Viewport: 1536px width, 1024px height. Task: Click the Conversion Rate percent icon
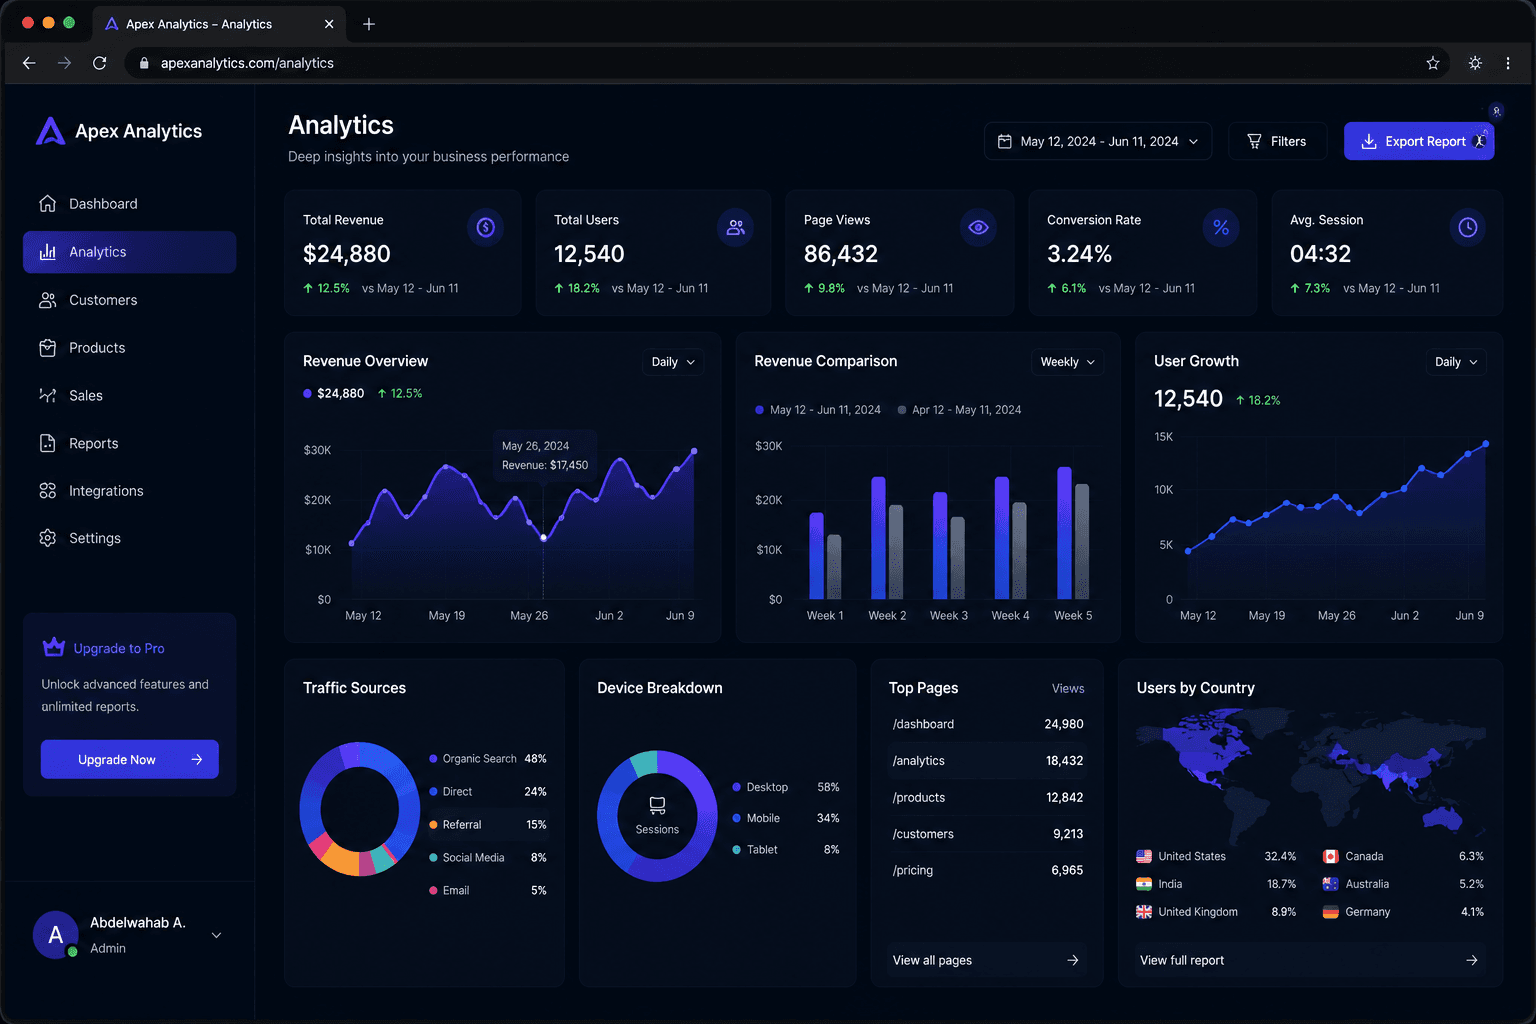coord(1221,227)
